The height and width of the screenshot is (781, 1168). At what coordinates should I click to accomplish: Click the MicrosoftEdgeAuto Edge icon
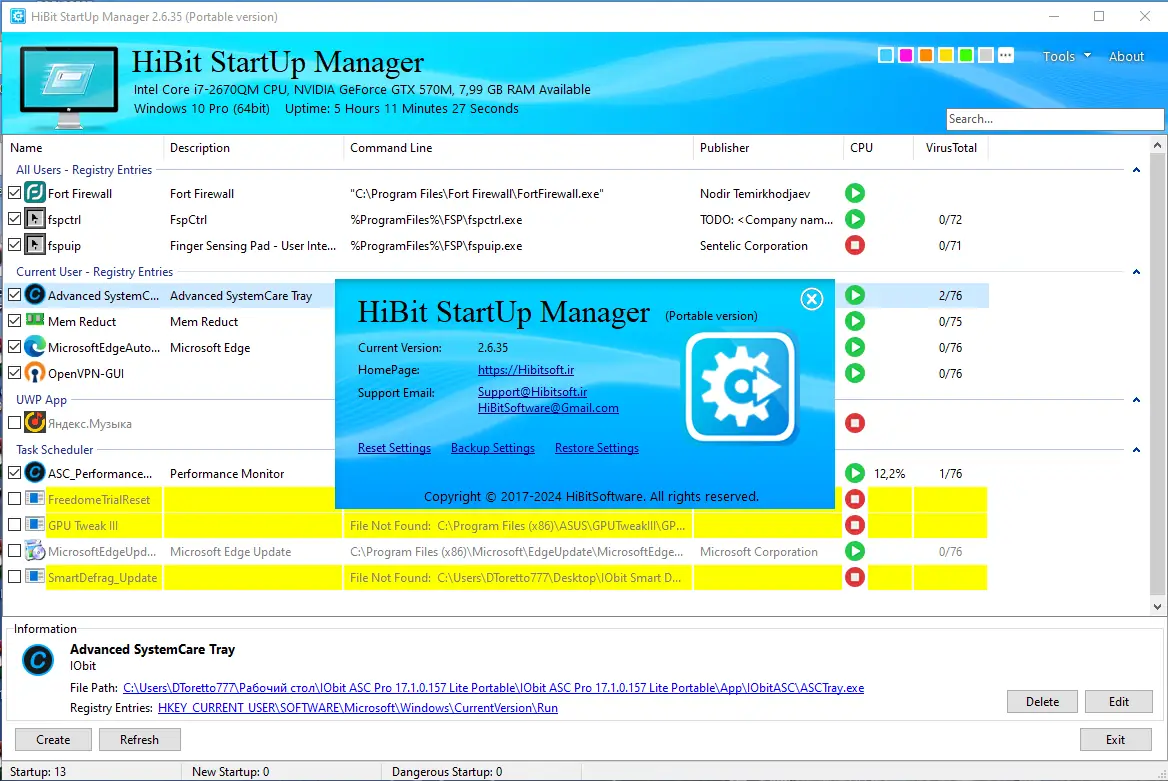(x=35, y=347)
